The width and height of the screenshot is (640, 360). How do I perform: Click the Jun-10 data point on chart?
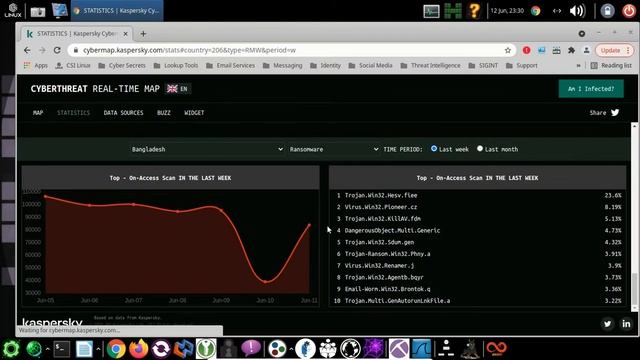click(x=266, y=282)
